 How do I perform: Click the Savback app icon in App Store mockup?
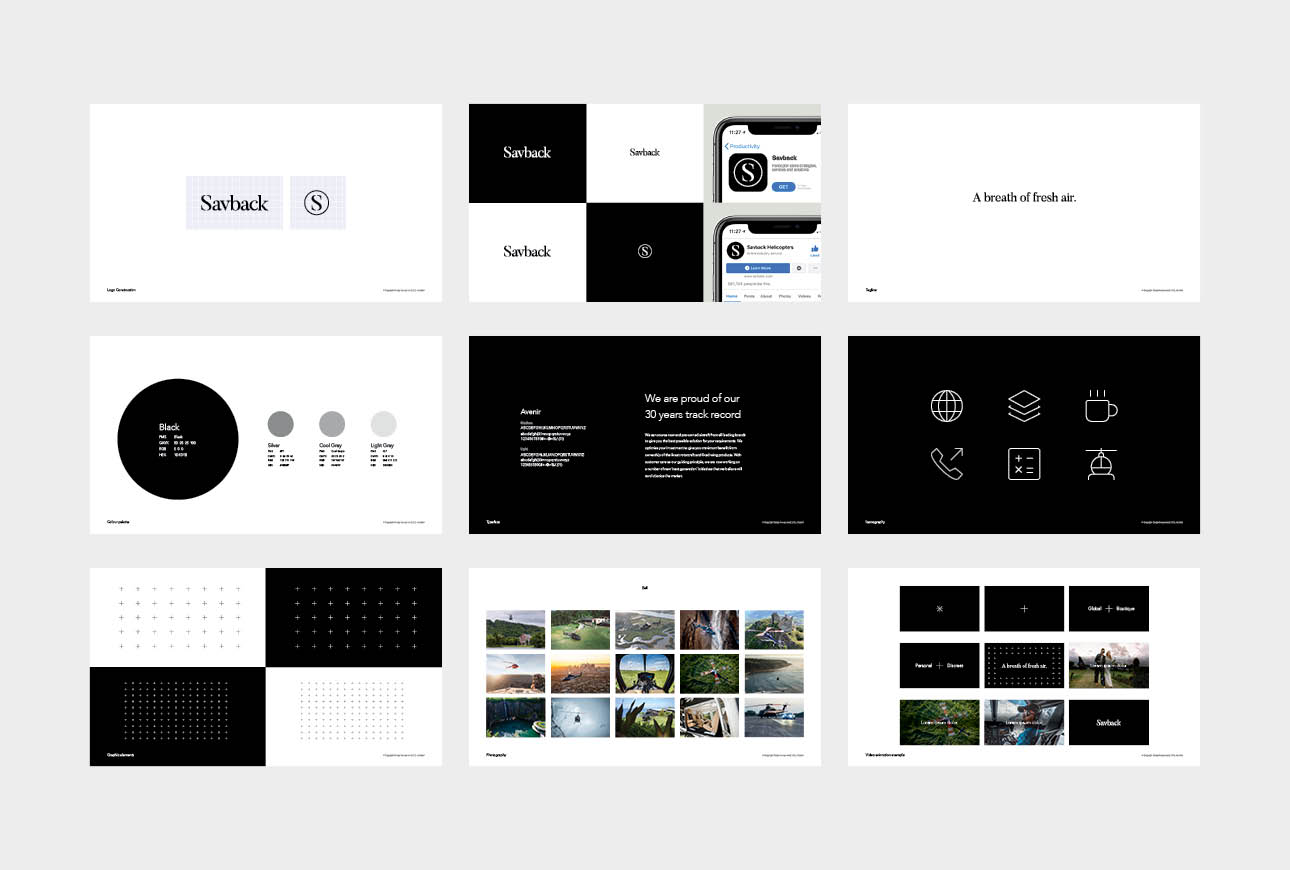point(748,172)
